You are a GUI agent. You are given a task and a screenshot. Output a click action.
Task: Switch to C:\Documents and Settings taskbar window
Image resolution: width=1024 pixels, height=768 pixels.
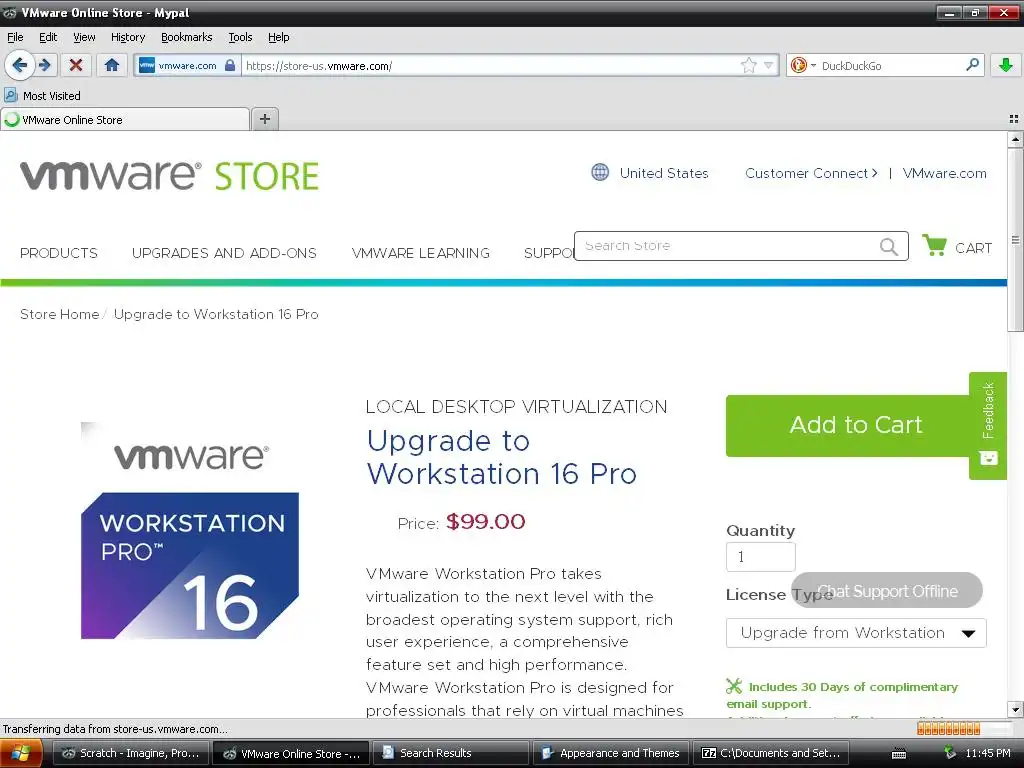[771, 753]
